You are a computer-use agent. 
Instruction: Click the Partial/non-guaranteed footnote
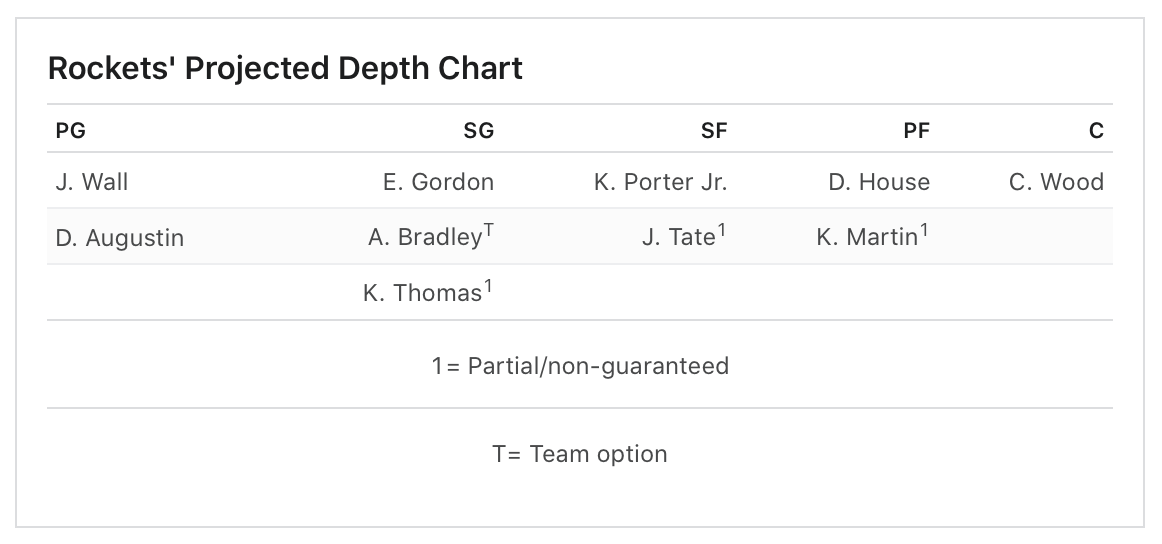pos(580,366)
